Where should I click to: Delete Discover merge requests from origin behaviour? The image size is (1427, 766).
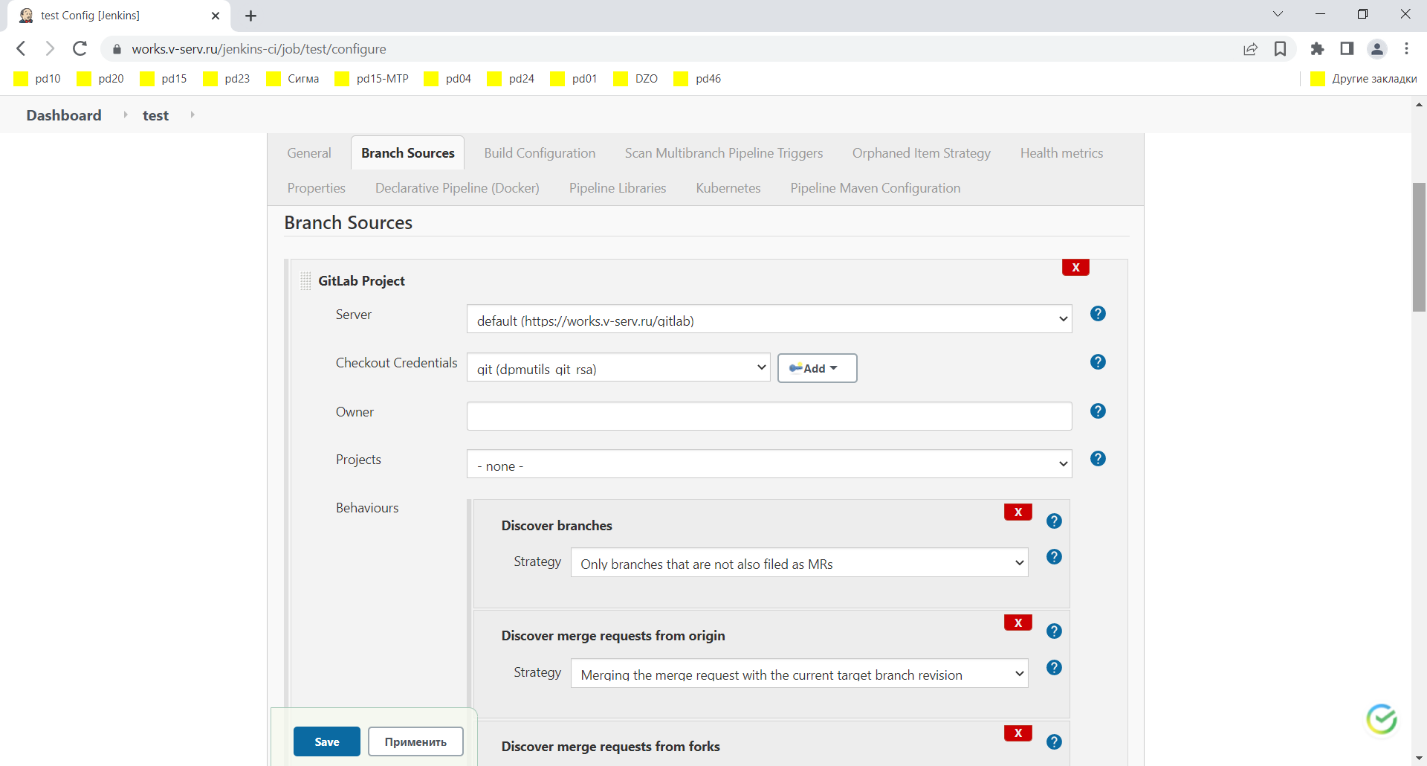tap(1018, 623)
